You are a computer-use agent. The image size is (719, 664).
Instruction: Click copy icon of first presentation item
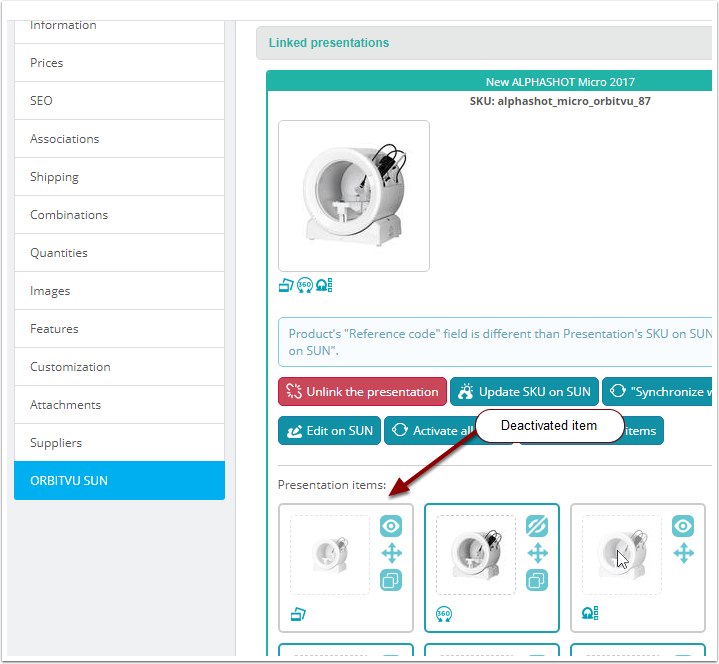[x=391, y=581]
